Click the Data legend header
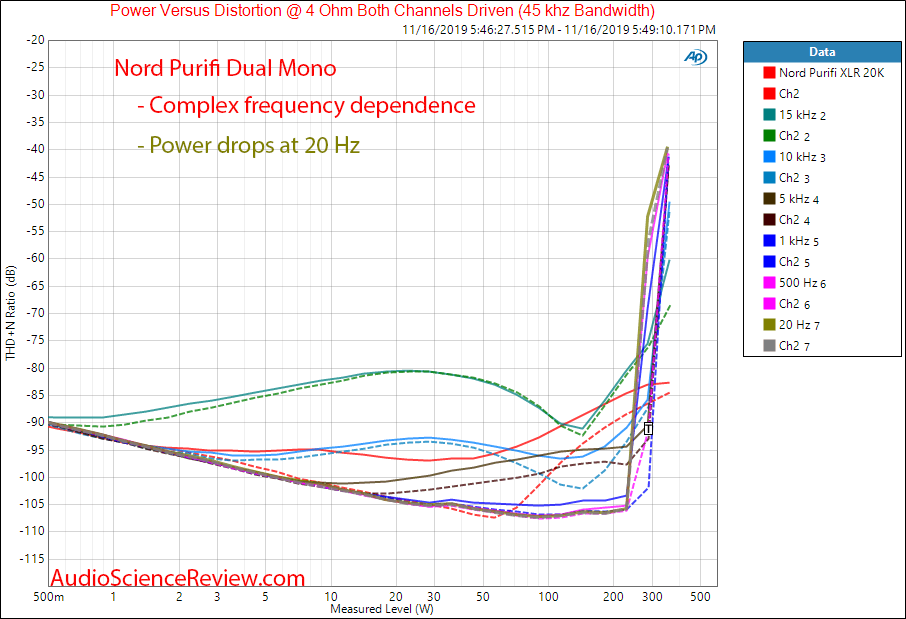Viewport: 906px width, 619px height. pos(822,52)
